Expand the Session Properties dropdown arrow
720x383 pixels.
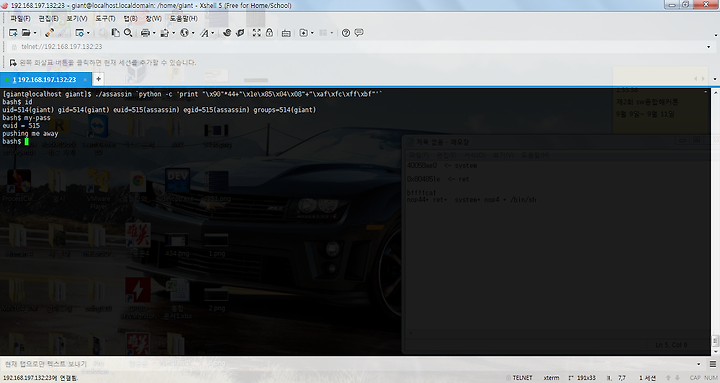(x=88, y=33)
